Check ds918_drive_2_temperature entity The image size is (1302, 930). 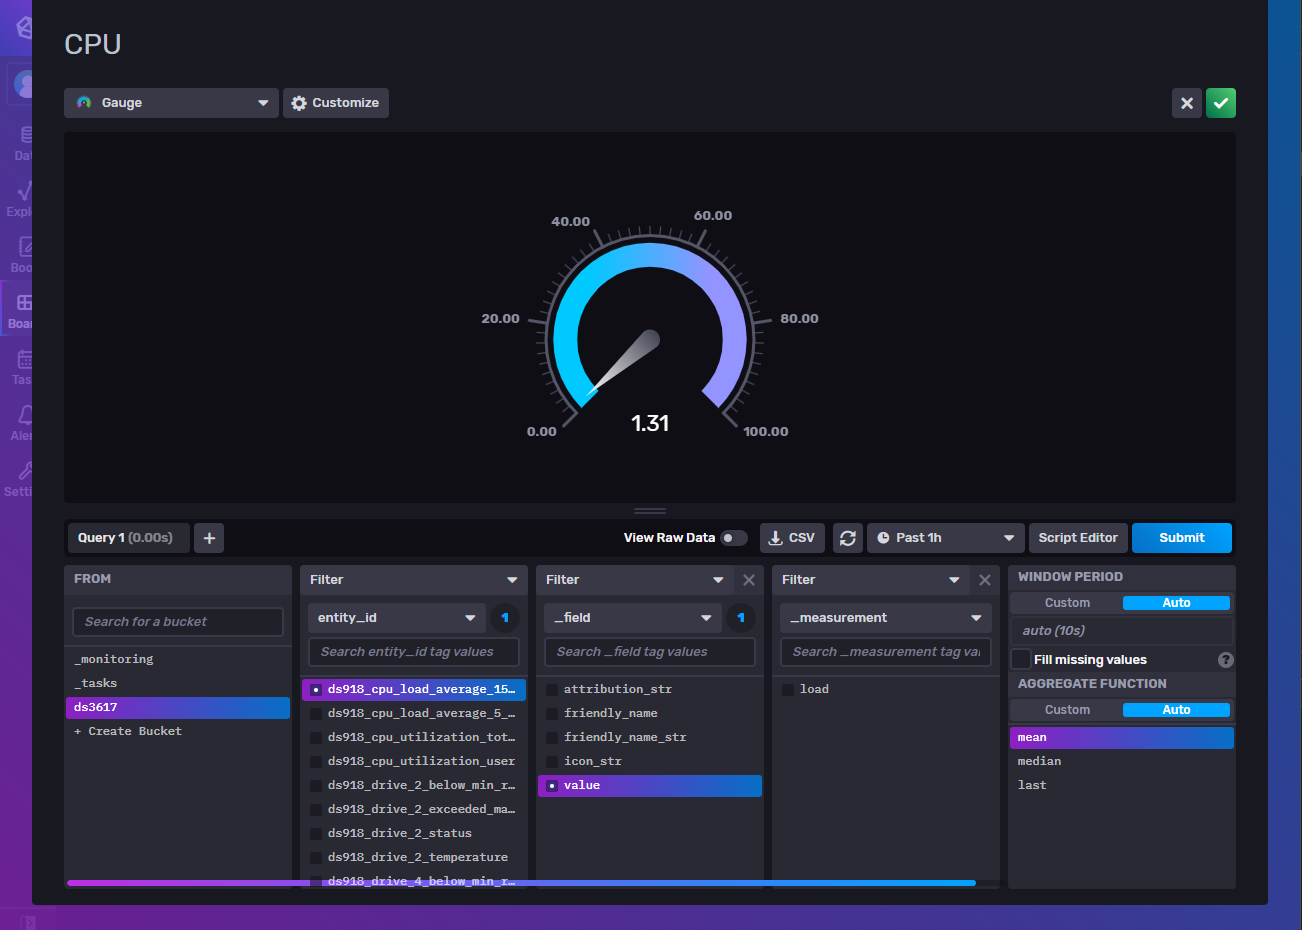pos(414,858)
